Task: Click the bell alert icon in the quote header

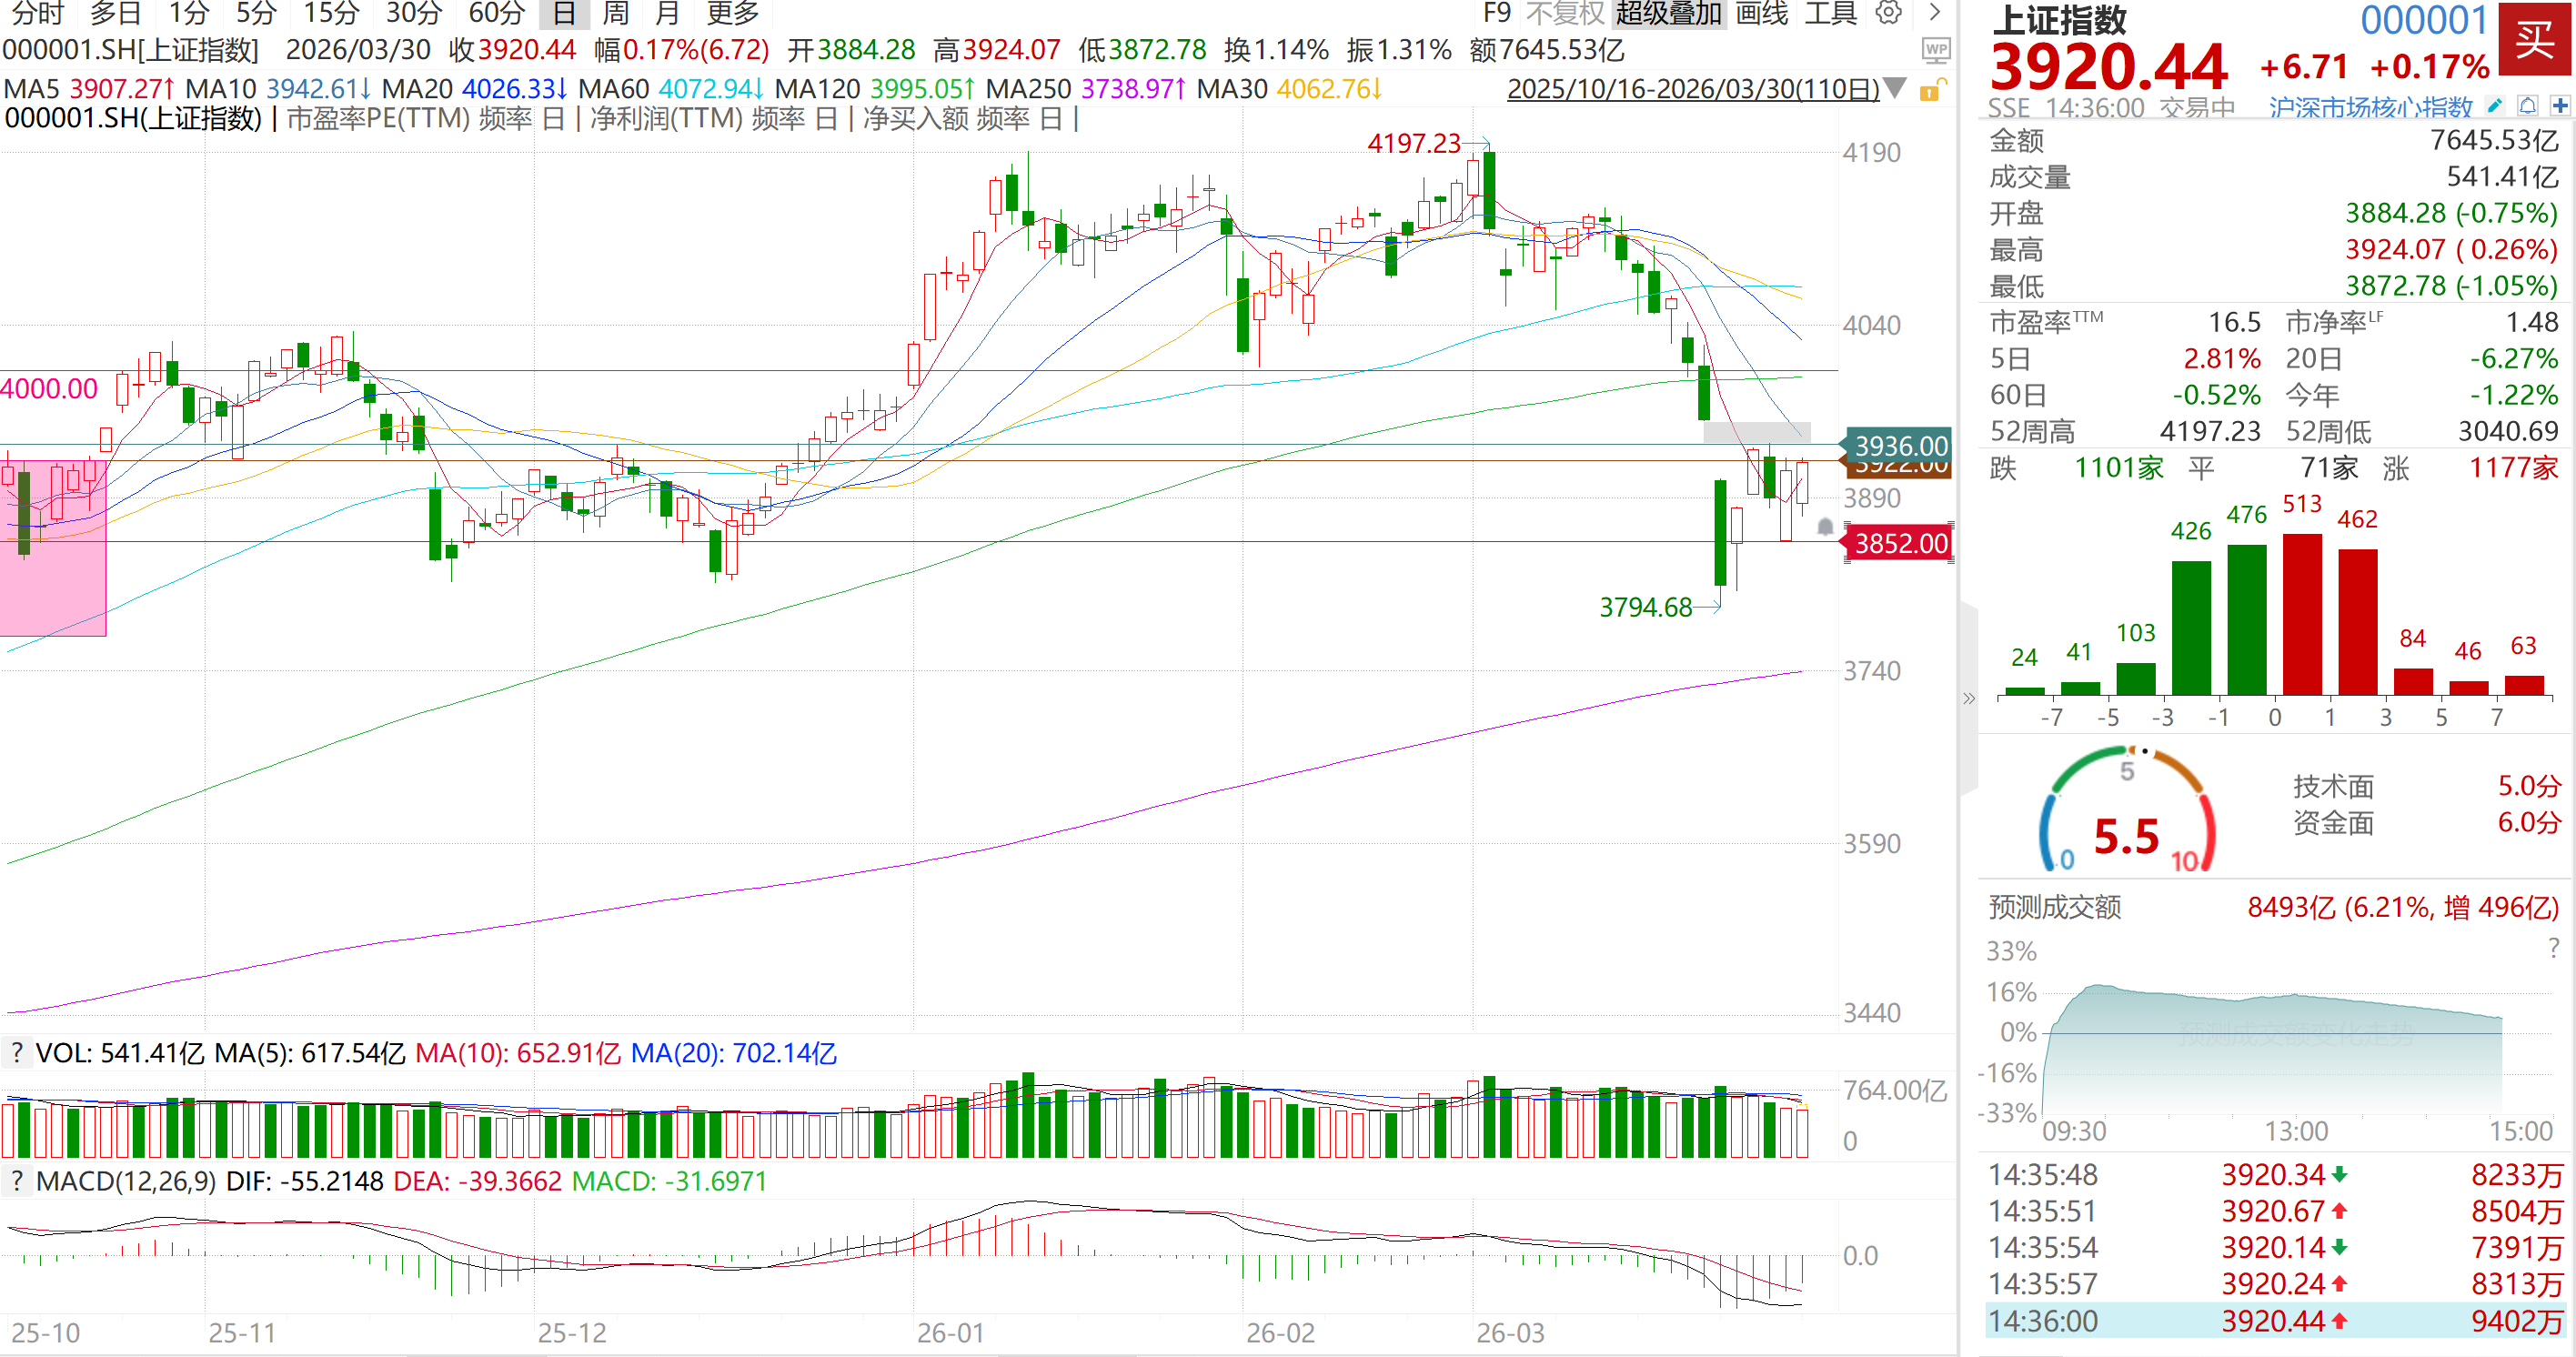Action: point(2528,106)
